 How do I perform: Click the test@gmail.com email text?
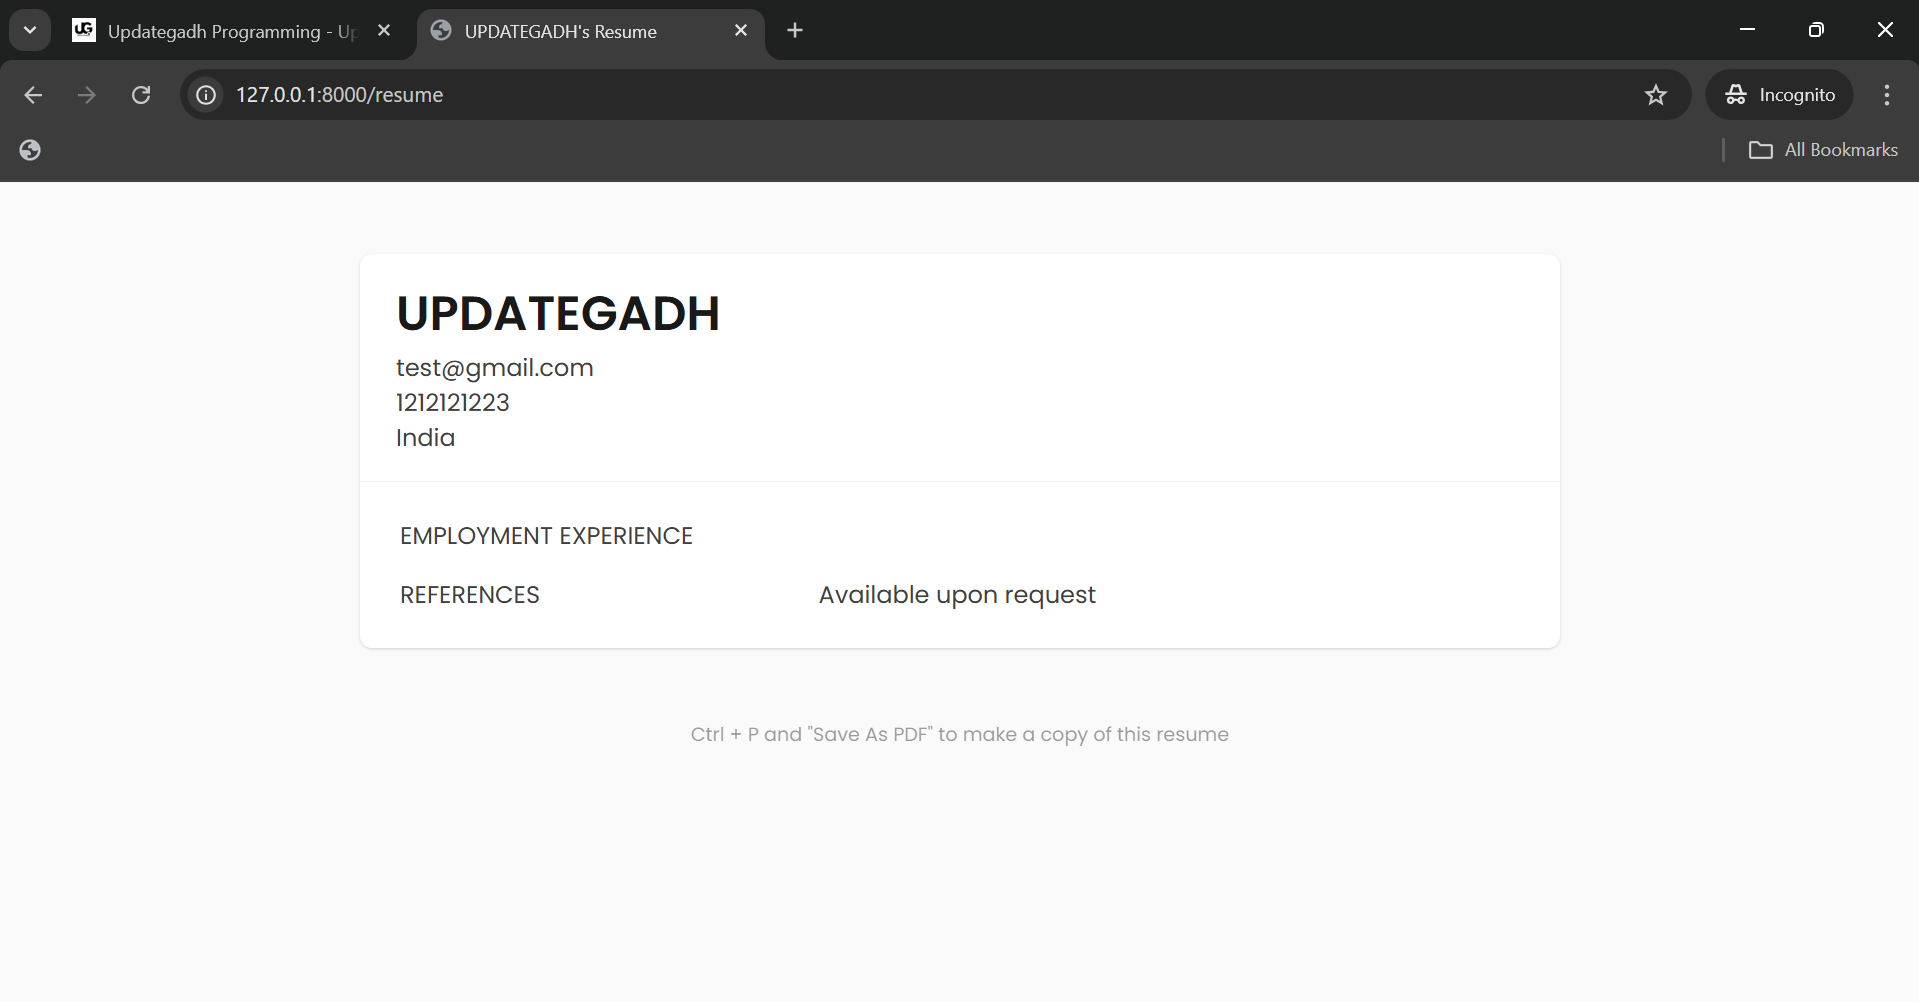(495, 368)
